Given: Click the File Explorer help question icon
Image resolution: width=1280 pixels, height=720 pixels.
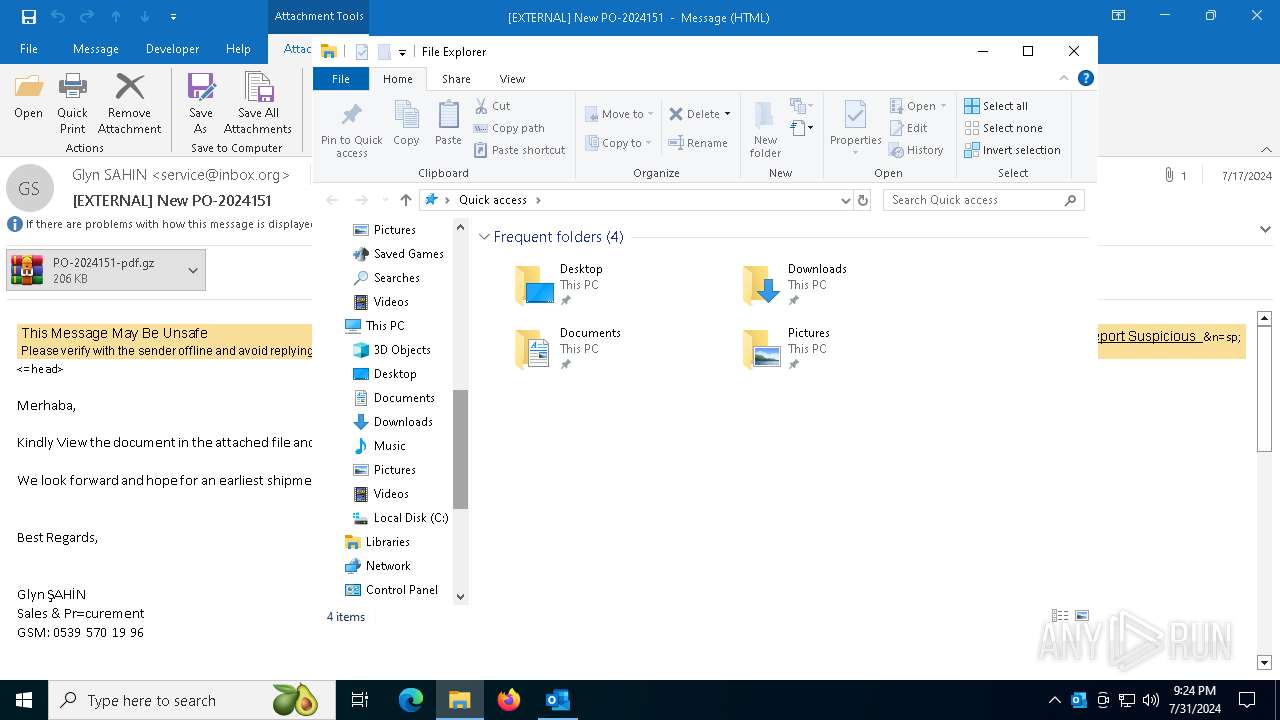Looking at the screenshot, I should pyautogui.click(x=1085, y=78).
